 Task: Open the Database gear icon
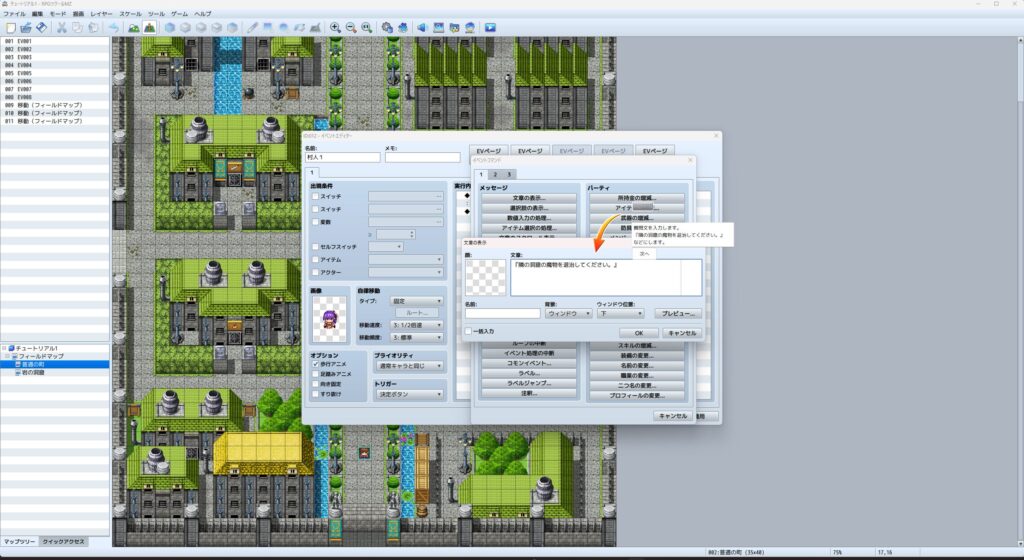click(x=387, y=27)
